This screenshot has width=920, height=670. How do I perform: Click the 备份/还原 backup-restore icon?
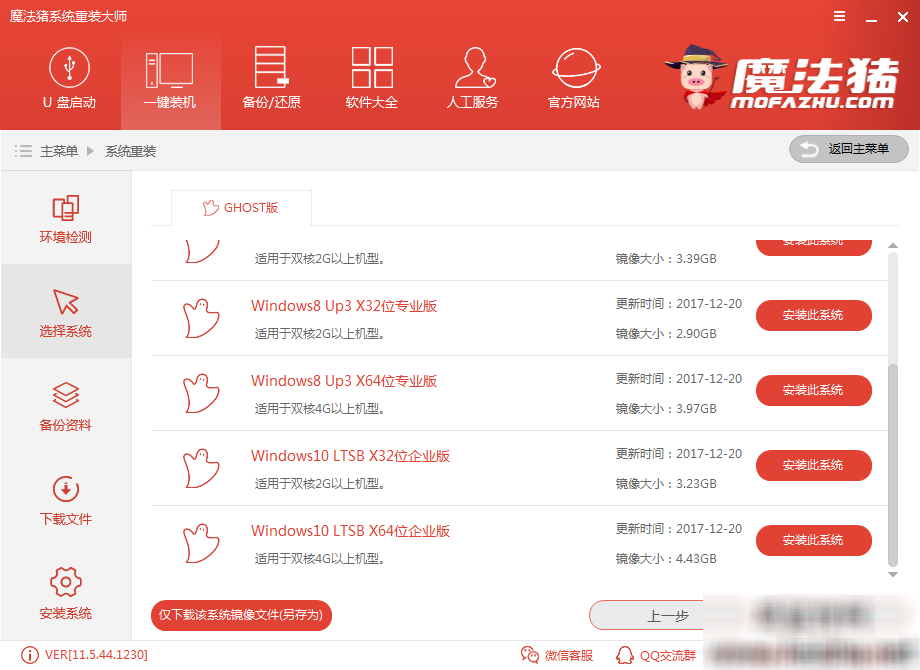271,80
